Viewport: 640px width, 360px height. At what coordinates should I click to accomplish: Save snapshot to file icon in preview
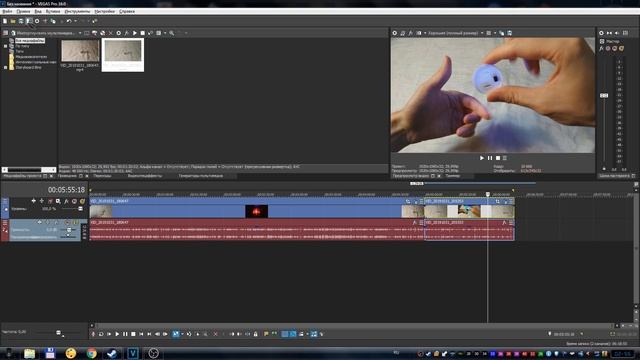(x=510, y=33)
